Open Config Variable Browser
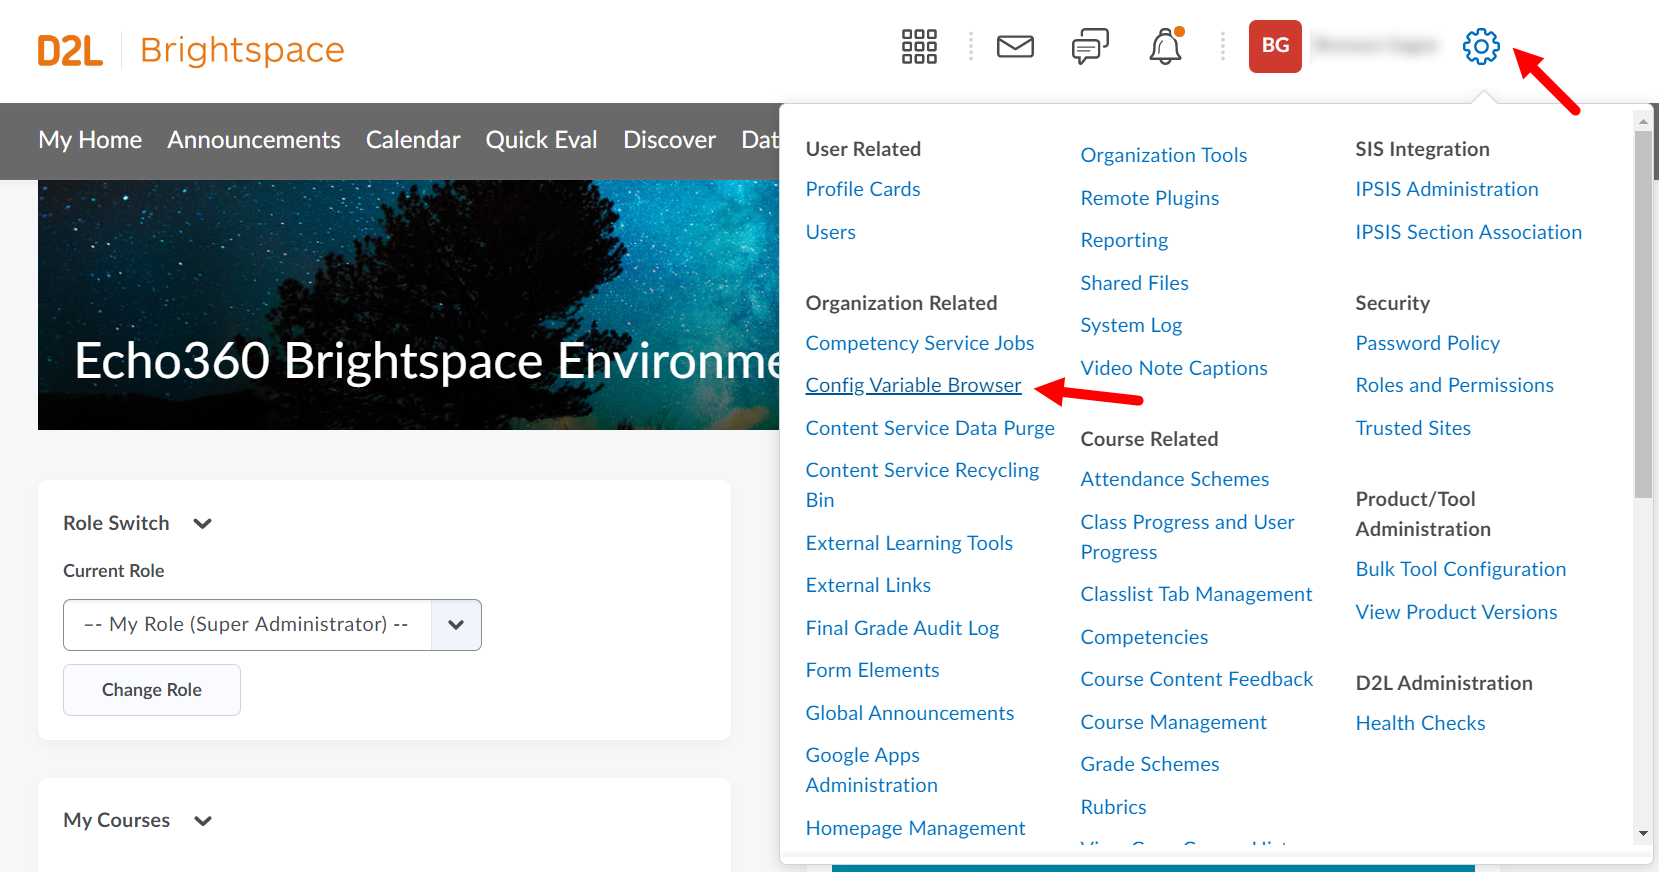 (x=913, y=385)
